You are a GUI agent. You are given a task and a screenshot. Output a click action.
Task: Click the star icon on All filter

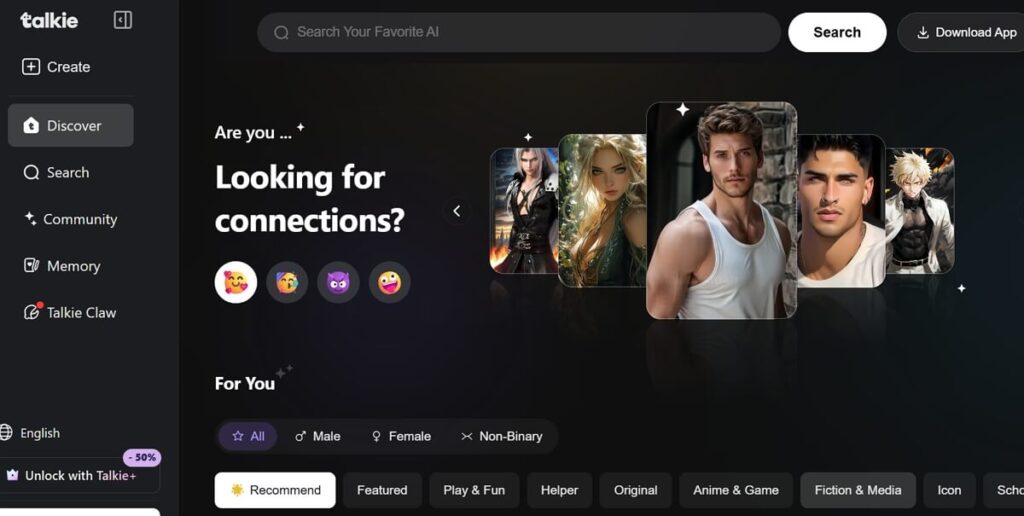tap(238, 436)
